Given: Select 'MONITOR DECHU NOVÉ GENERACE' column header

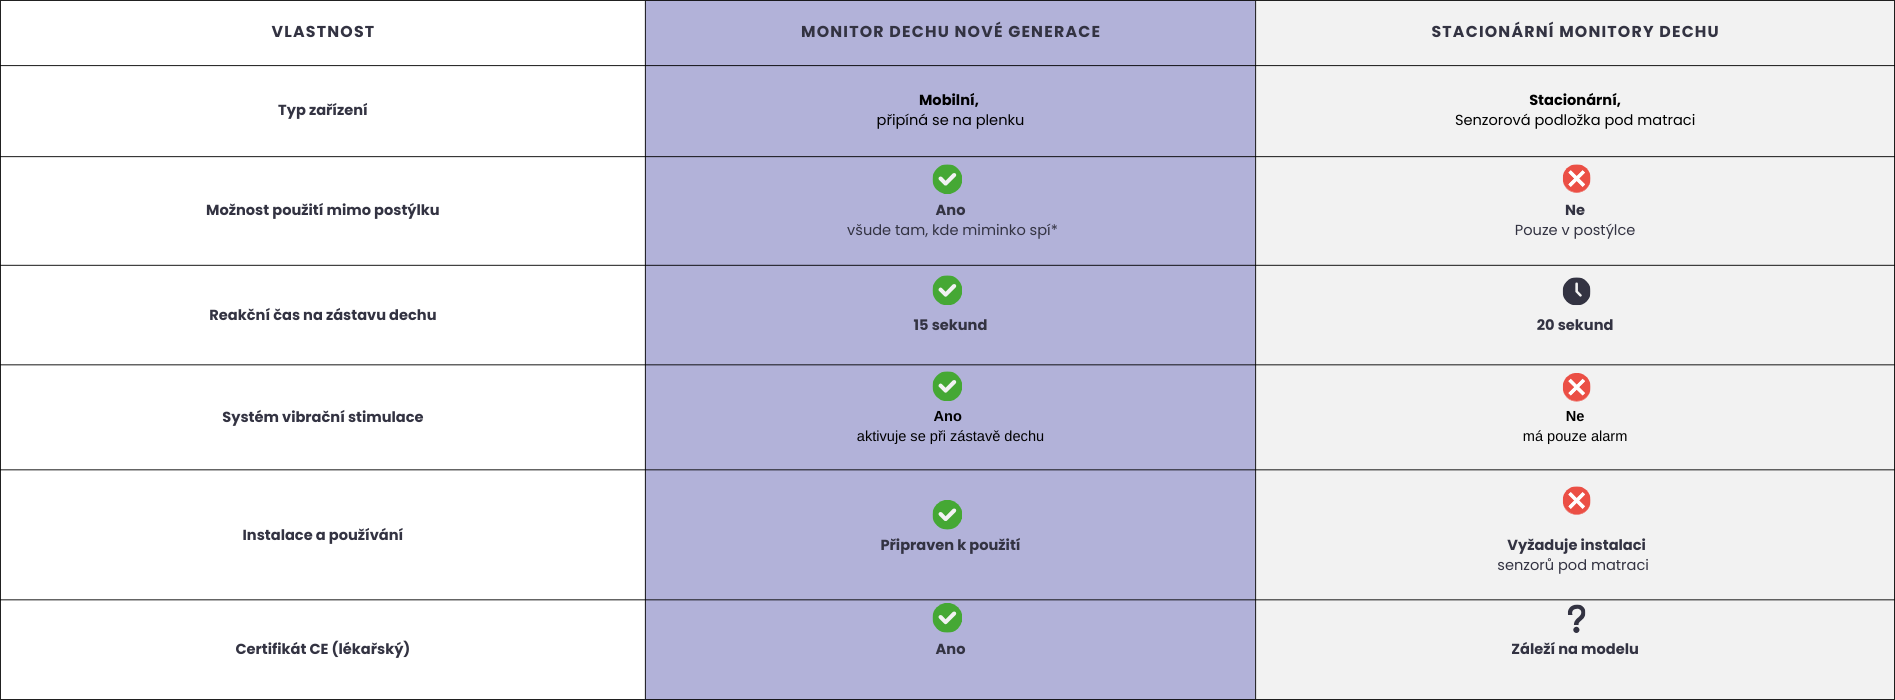Looking at the screenshot, I should [950, 32].
